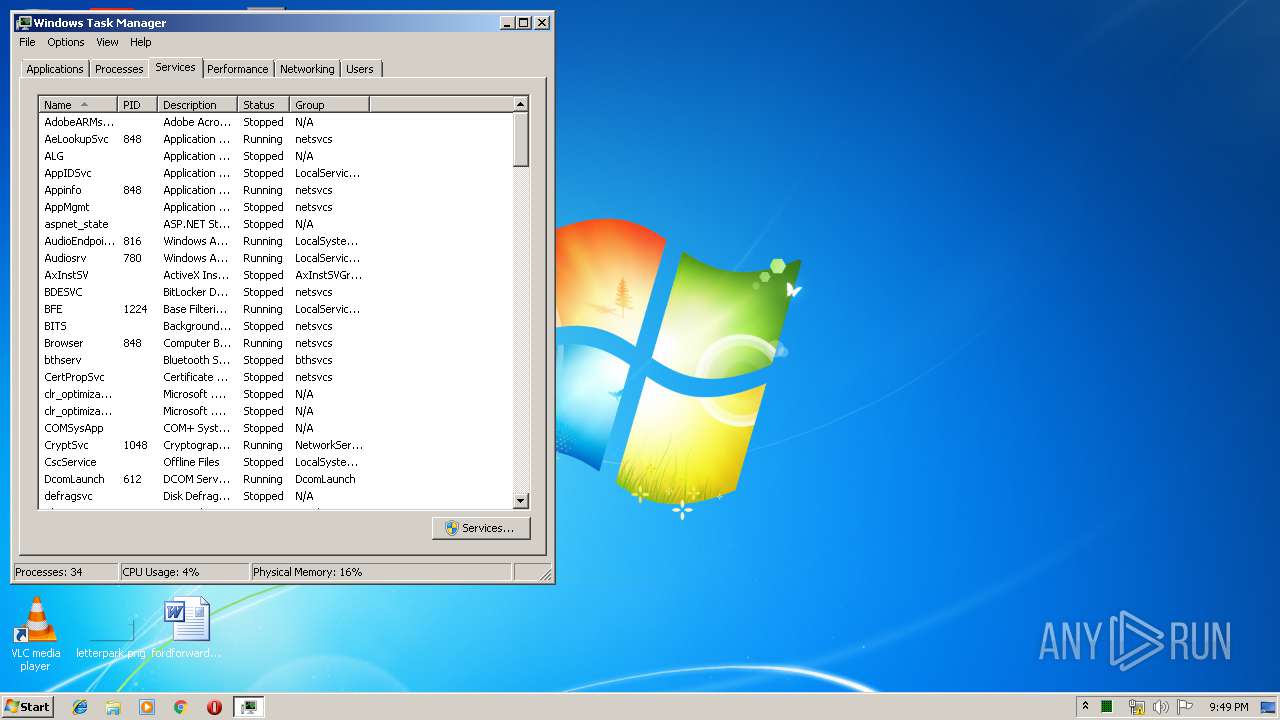Select the DcomLaunch service row
Screen dimensions: 1280x720
click(275, 479)
